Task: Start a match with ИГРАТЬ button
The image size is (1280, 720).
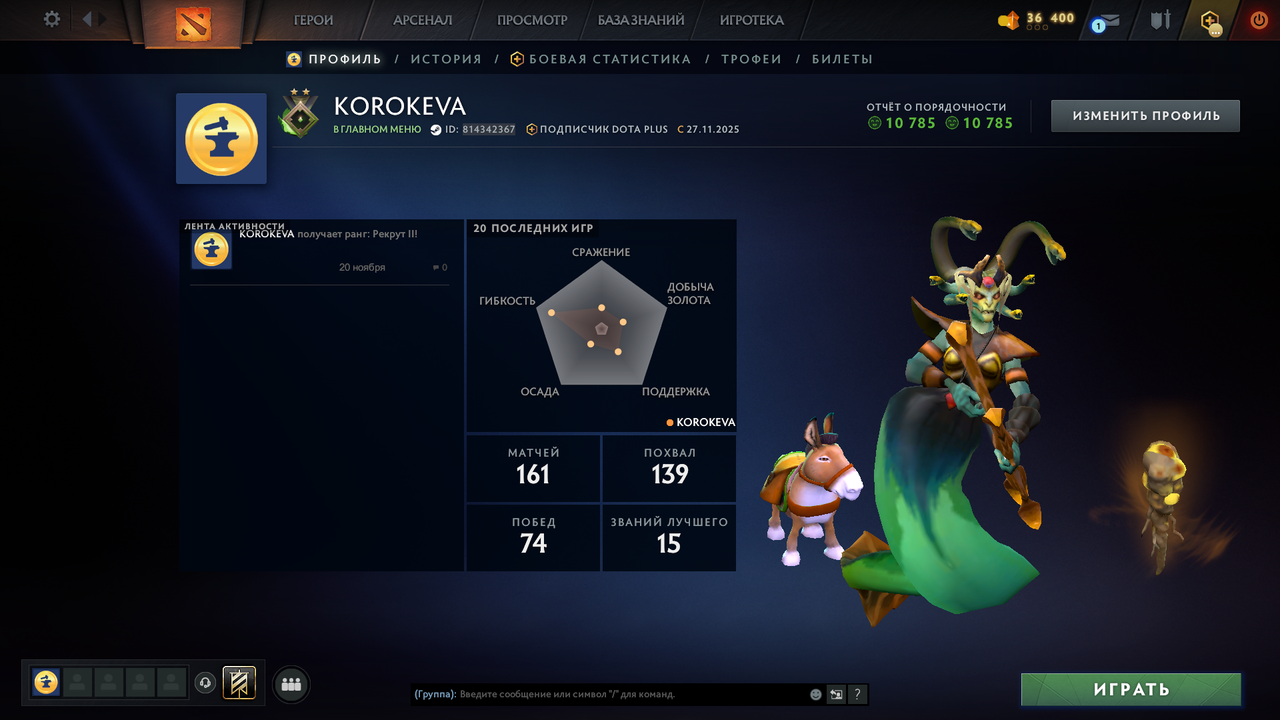Action: (1131, 689)
